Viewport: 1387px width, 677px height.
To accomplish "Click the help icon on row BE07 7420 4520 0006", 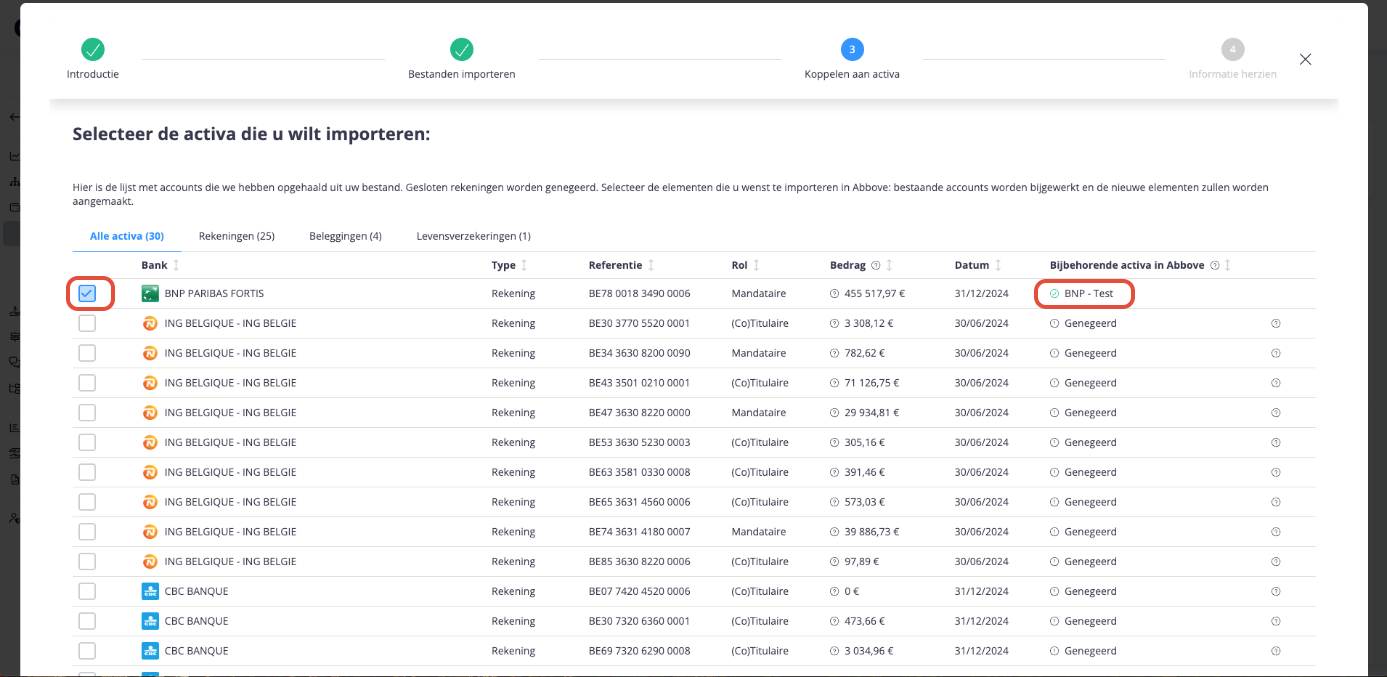I will pos(1275,591).
